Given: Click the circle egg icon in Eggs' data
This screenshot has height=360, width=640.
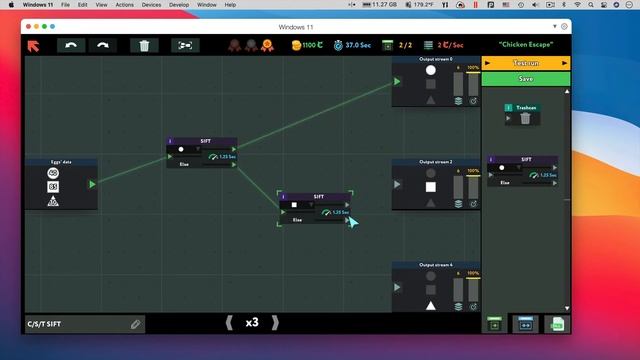Looking at the screenshot, I should click(x=53, y=173).
